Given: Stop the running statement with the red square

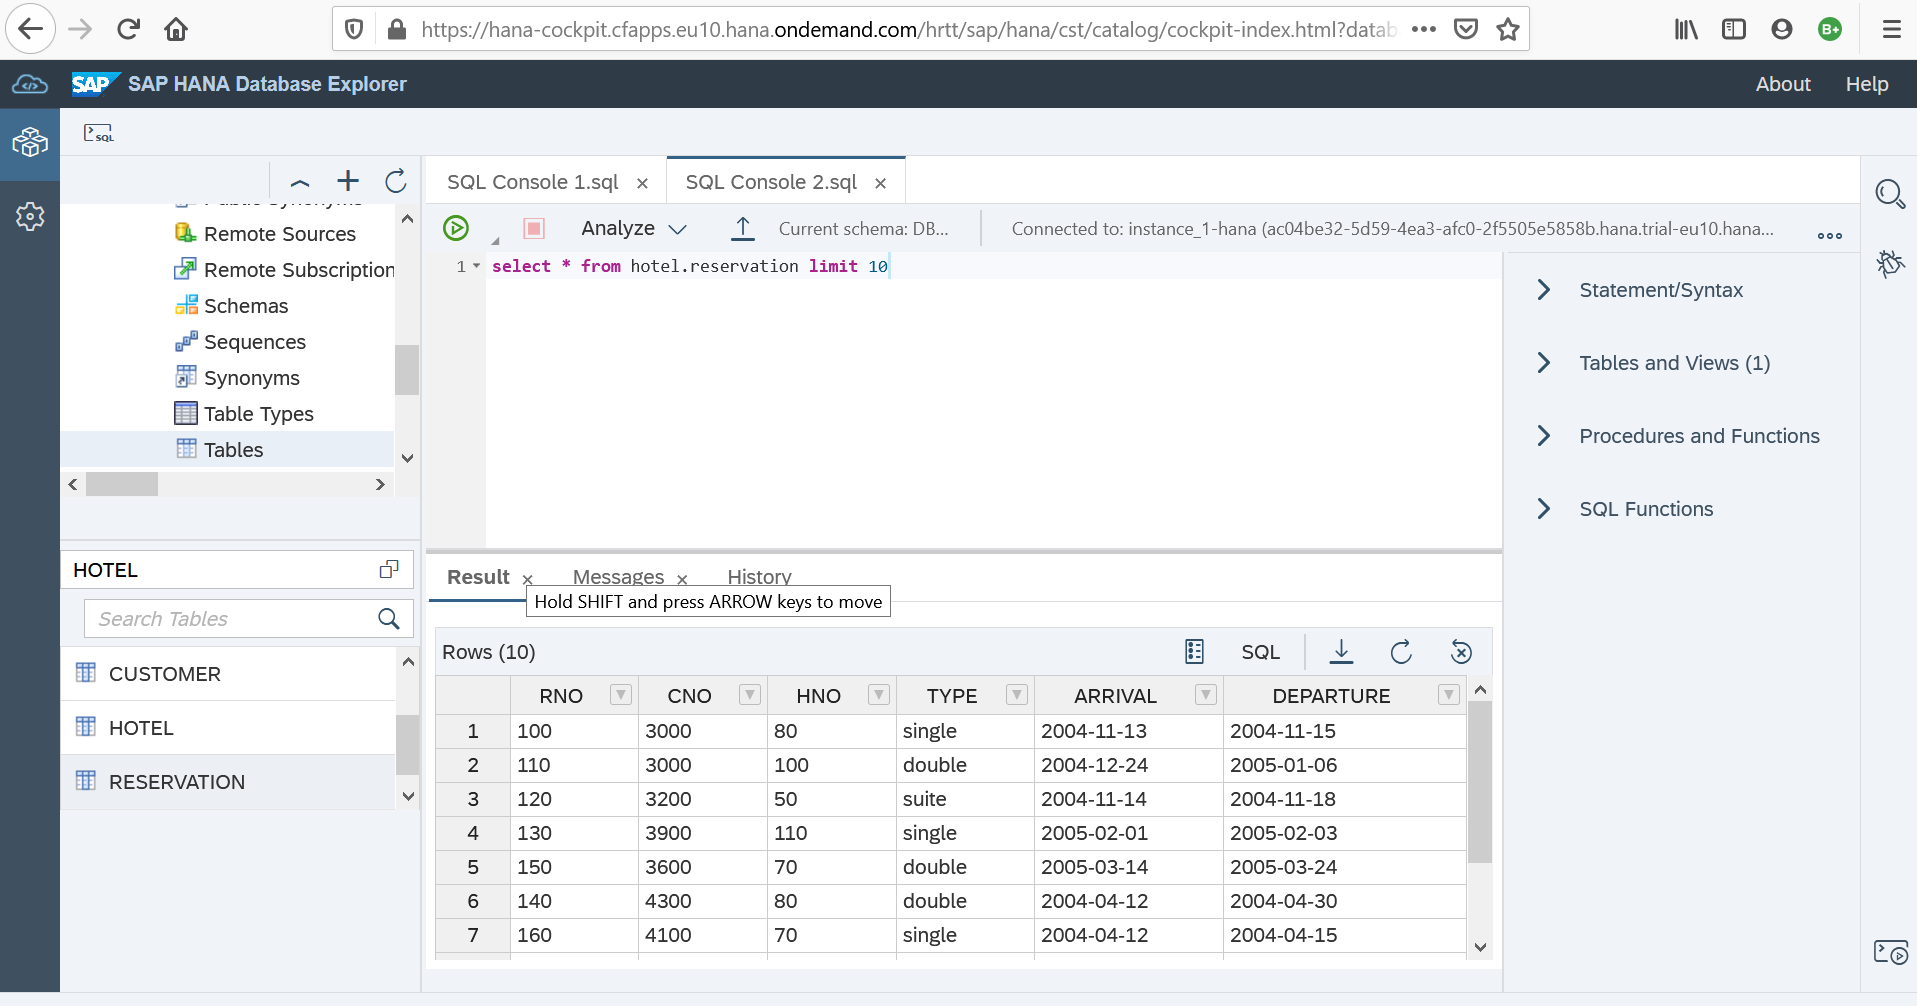Looking at the screenshot, I should click(x=534, y=228).
